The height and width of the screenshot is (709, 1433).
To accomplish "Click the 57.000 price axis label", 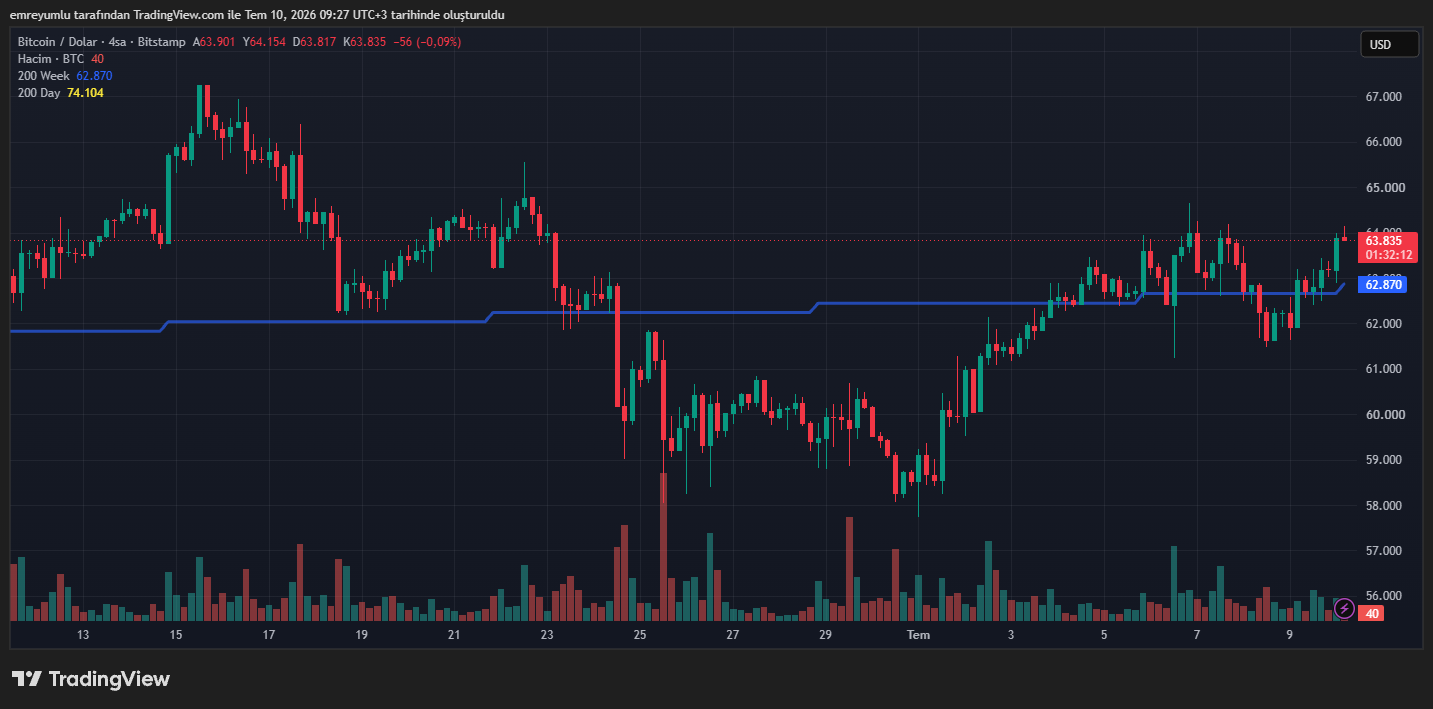I will click(1385, 551).
